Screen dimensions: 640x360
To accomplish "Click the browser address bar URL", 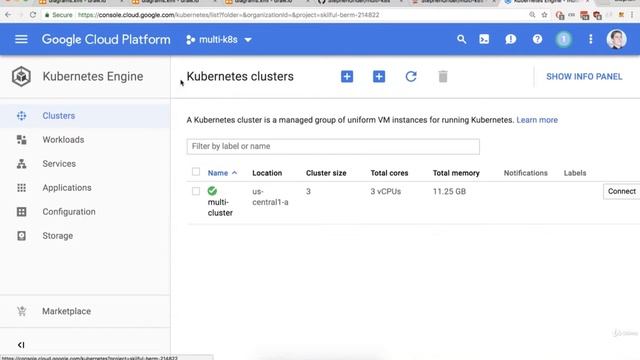I will (x=229, y=15).
